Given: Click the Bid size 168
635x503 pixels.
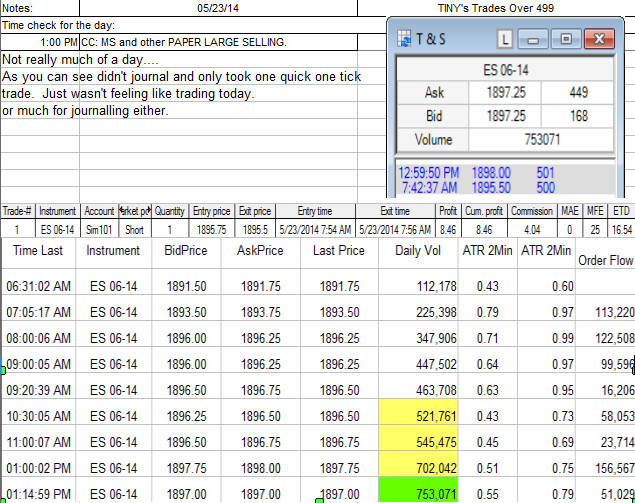Looking at the screenshot, I should pyautogui.click(x=577, y=116).
